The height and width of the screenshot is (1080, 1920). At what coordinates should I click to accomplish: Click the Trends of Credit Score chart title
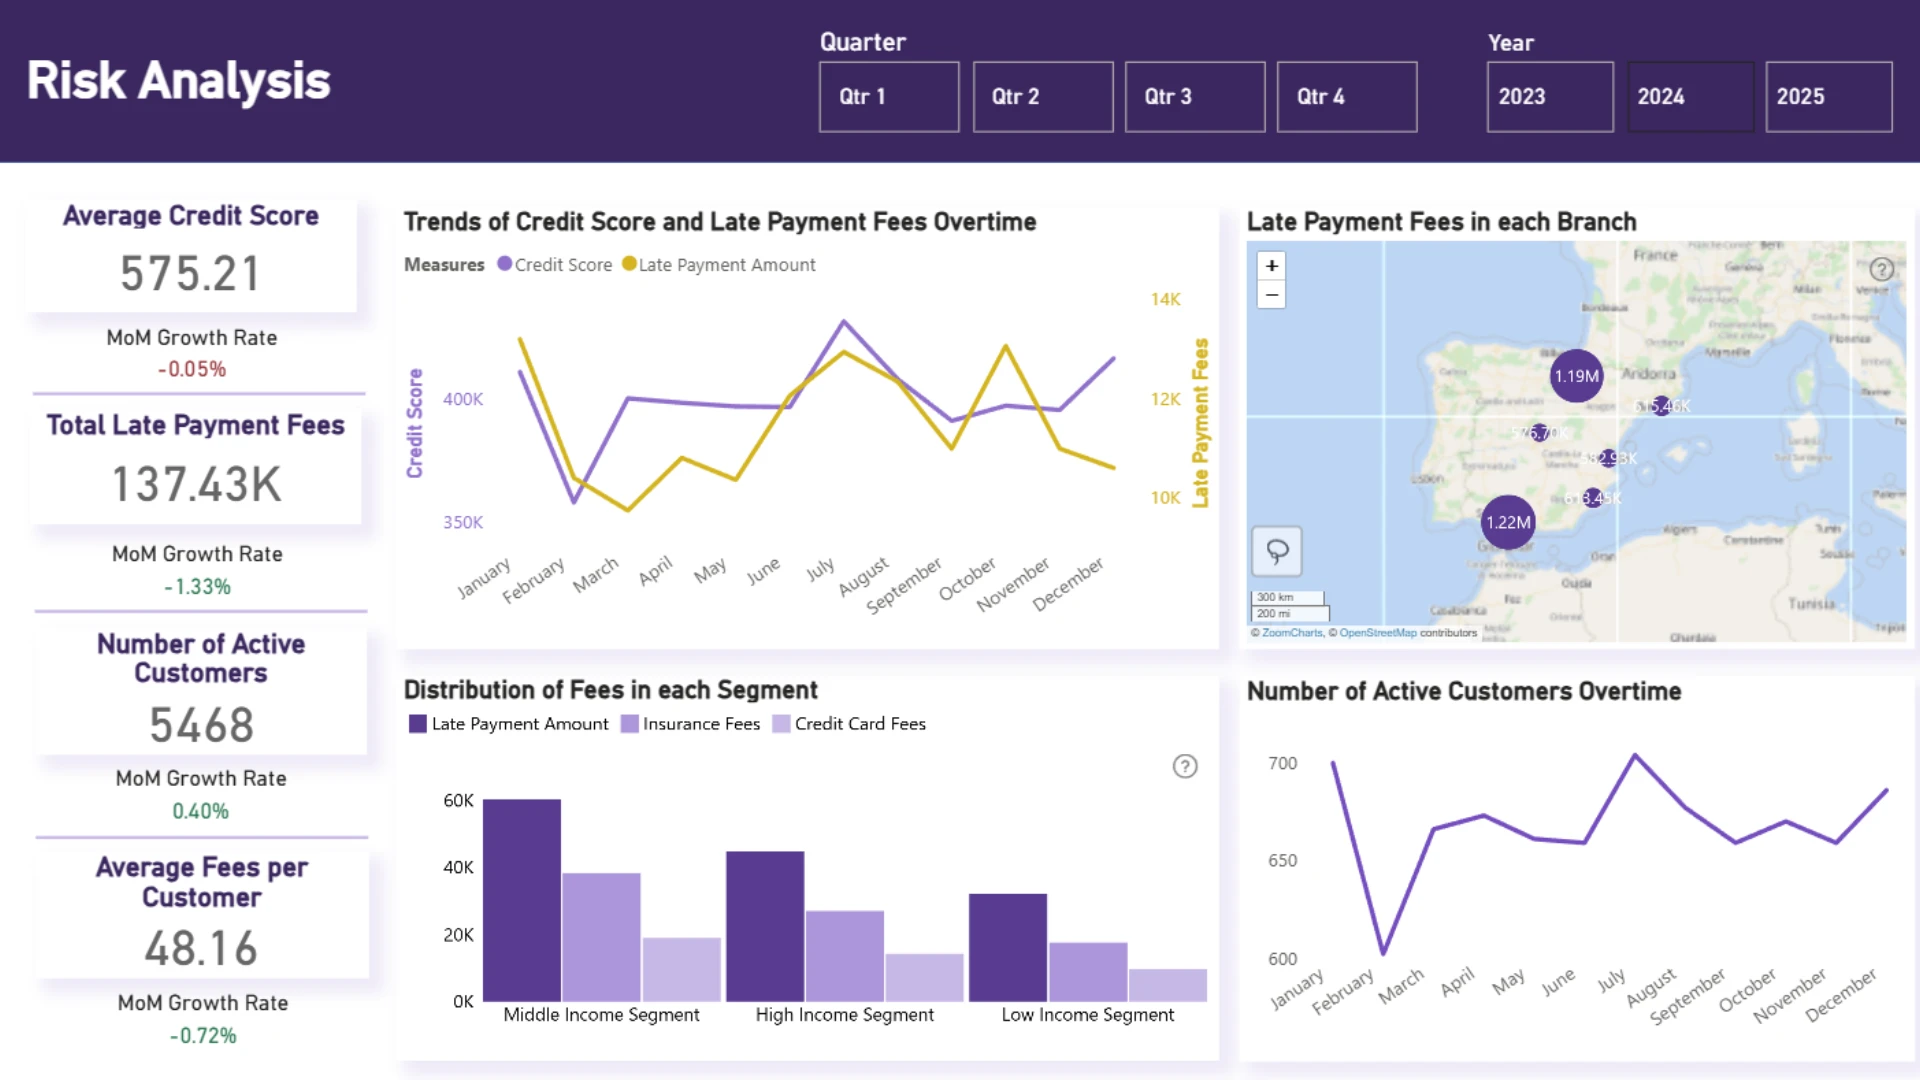pyautogui.click(x=720, y=222)
